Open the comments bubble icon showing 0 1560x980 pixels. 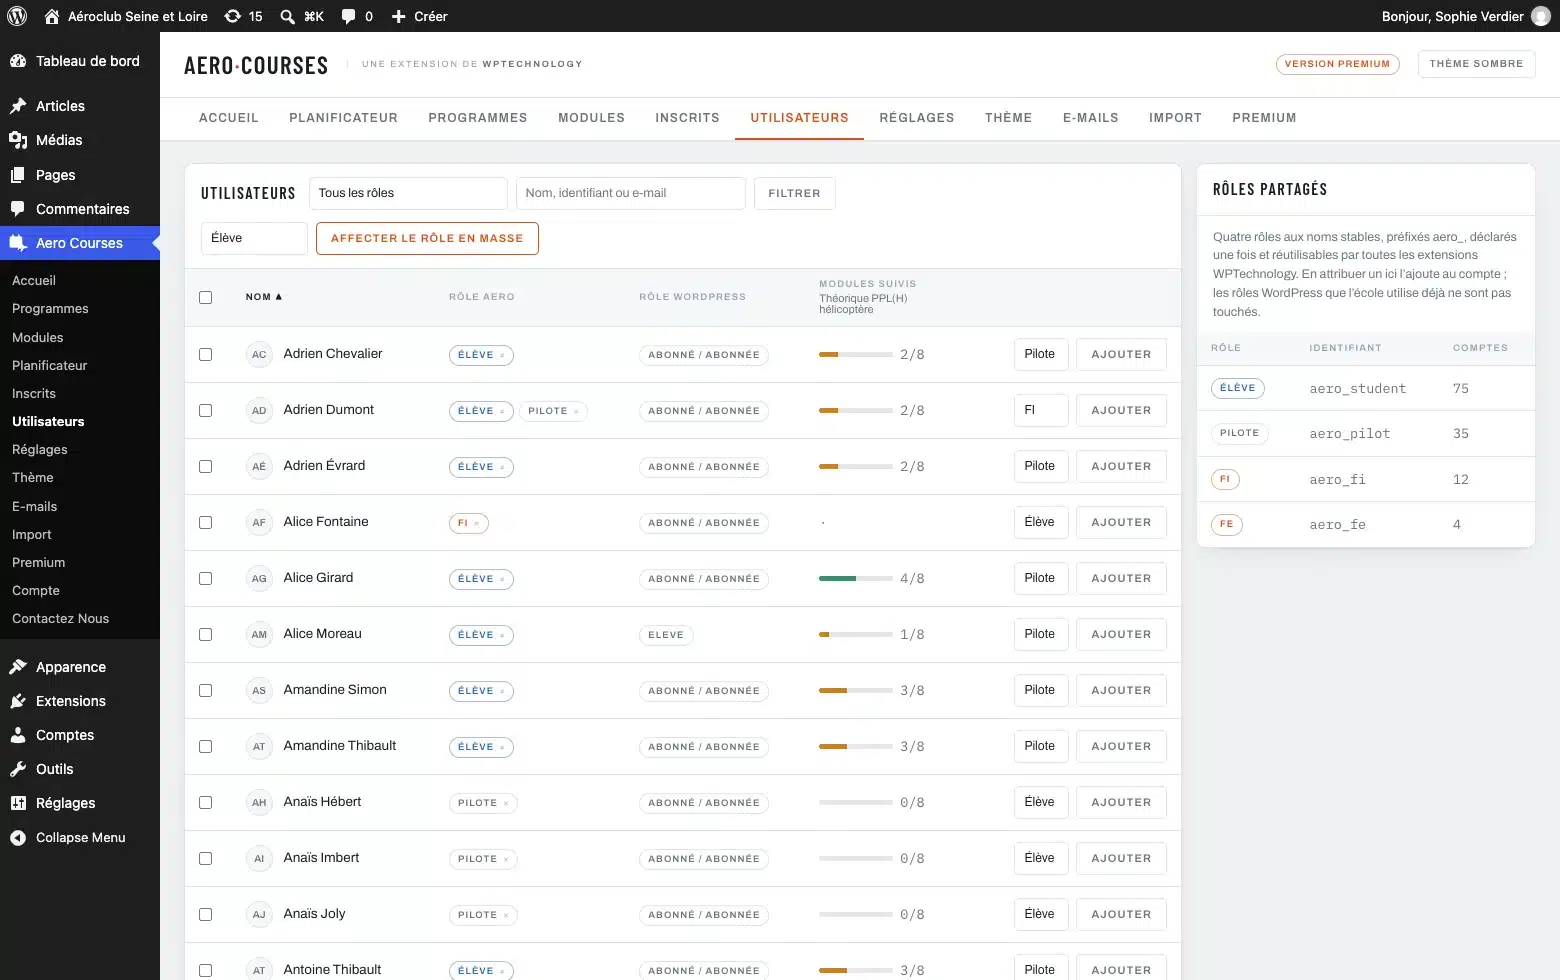tap(348, 16)
